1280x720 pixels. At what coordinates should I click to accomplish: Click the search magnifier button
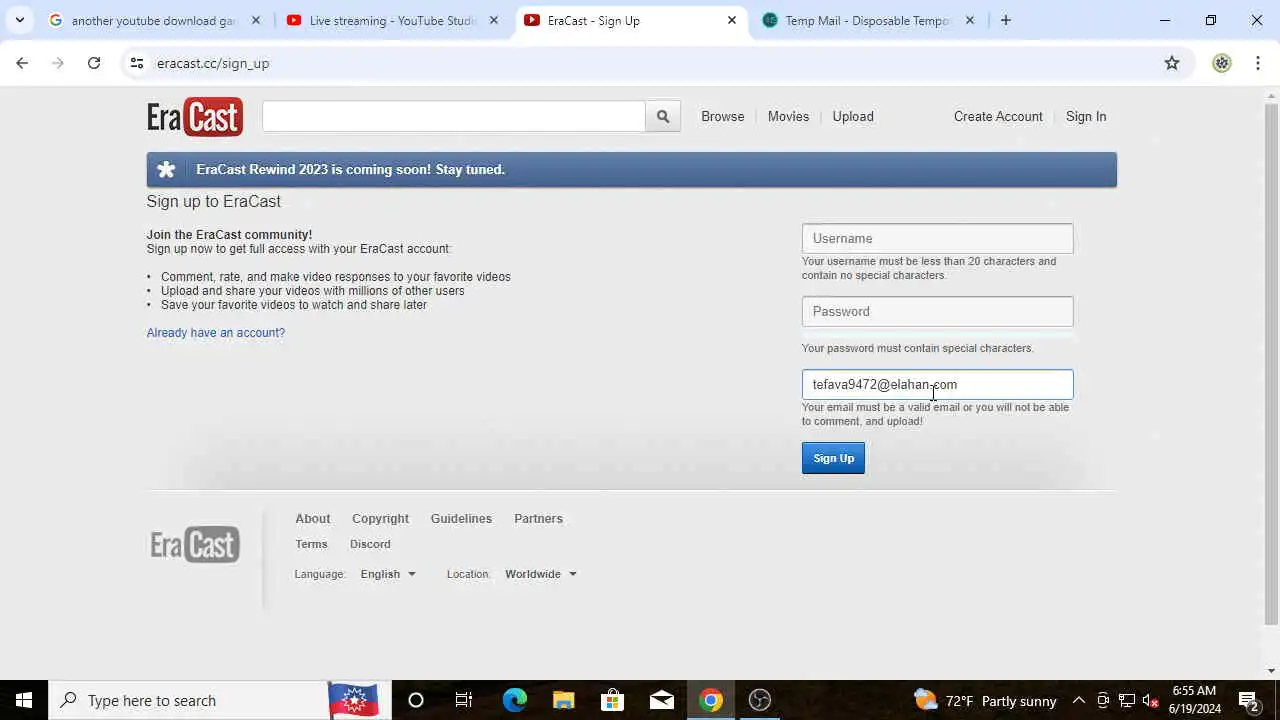(663, 117)
